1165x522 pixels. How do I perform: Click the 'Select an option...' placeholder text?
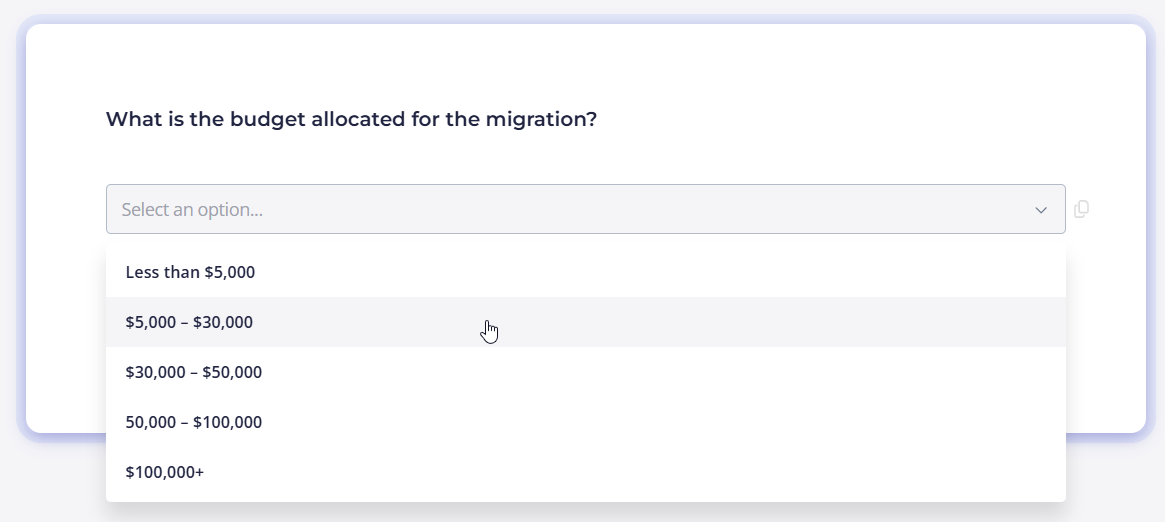pyautogui.click(x=192, y=210)
